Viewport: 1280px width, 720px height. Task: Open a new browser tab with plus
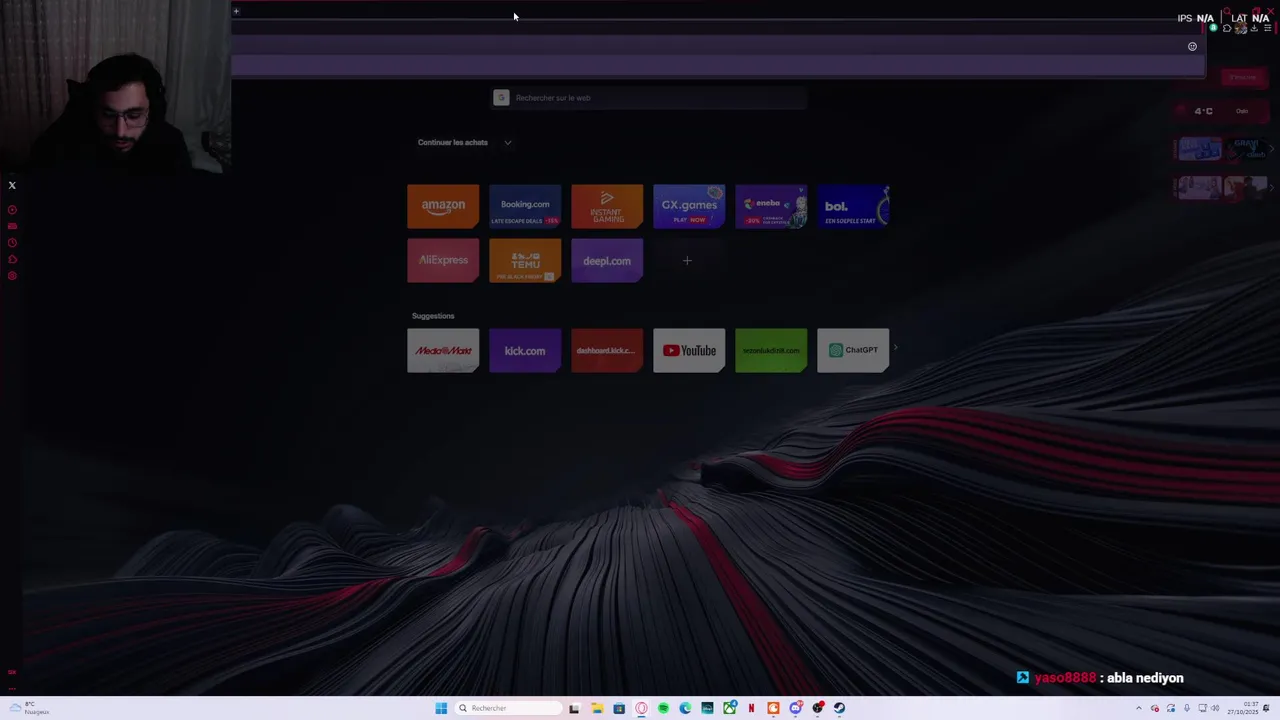point(236,11)
